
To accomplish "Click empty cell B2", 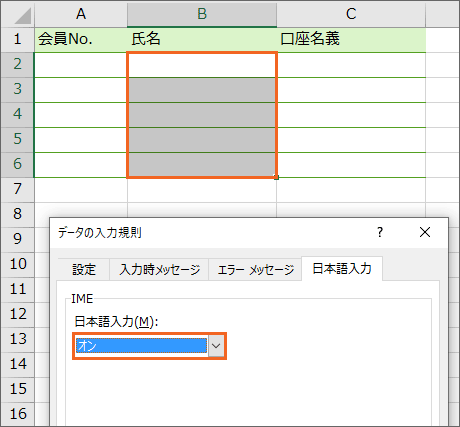I will click(202, 65).
